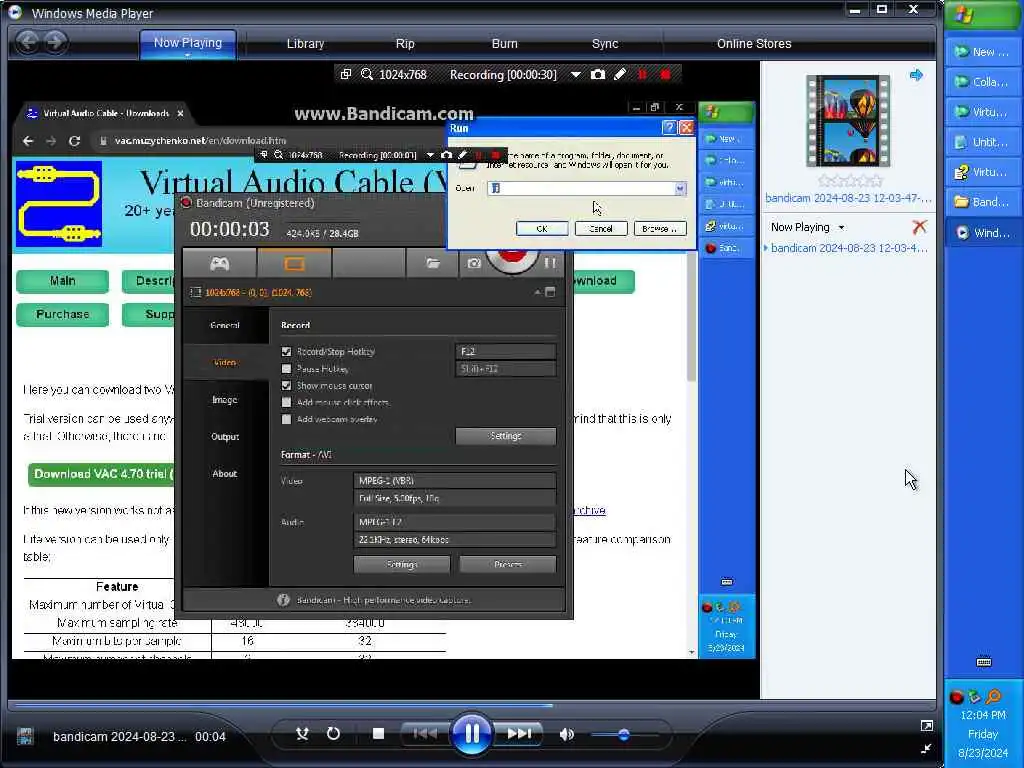Click the pencil icon on the 00:00:30 recording bar

(x=620, y=74)
